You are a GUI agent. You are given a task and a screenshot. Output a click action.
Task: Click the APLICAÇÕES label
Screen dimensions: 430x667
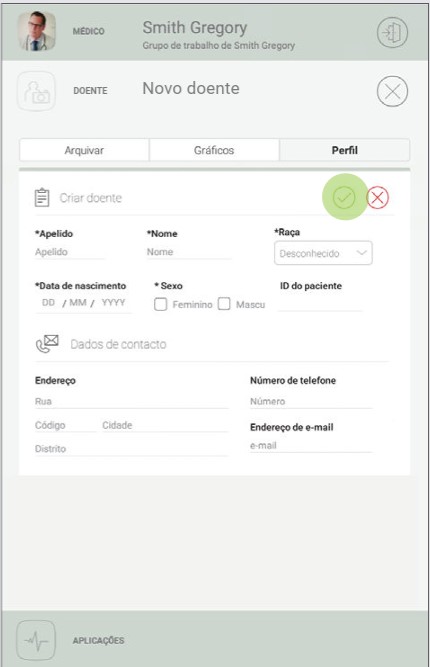click(98, 641)
